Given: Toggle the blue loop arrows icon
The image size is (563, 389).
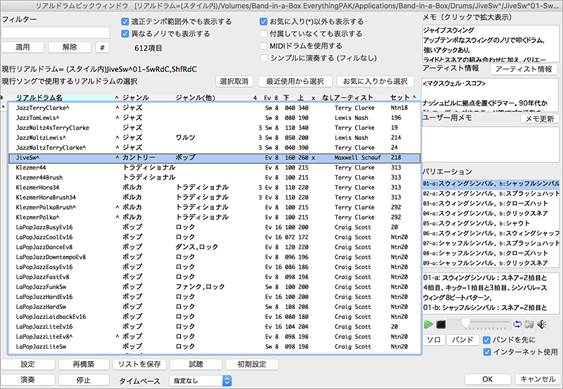Looking at the screenshot, I should click(517, 324).
